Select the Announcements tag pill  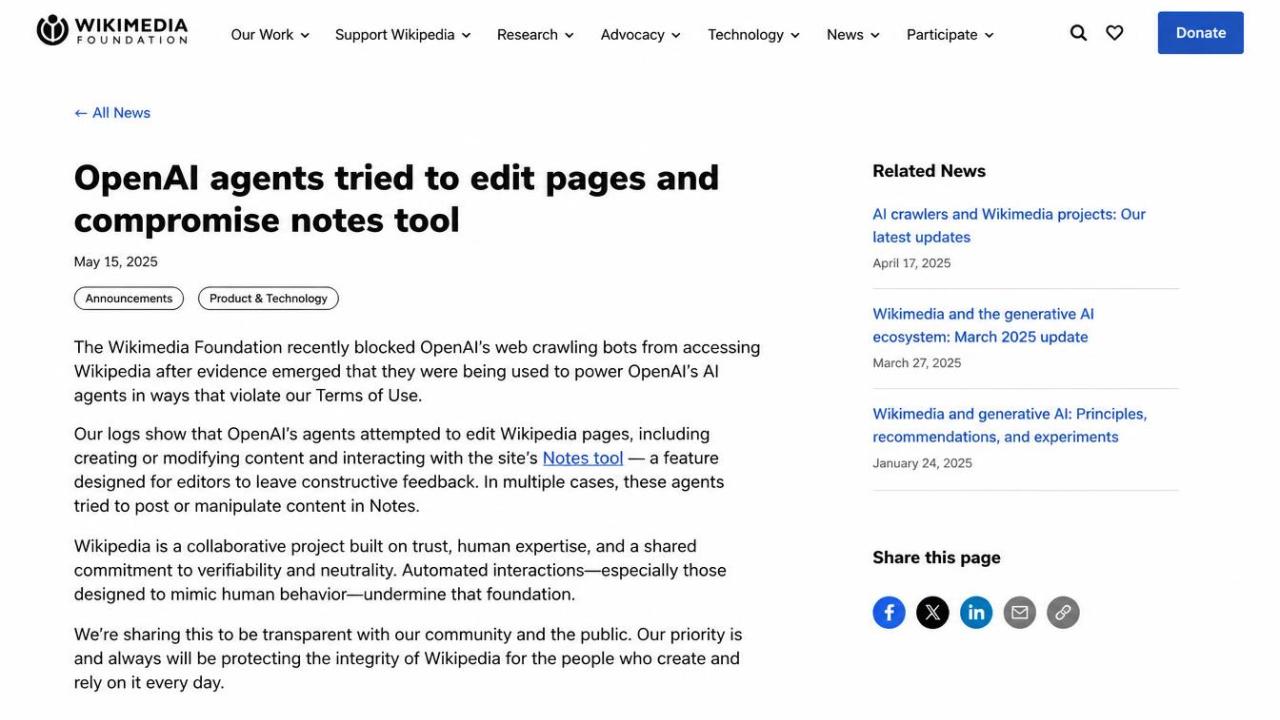(129, 298)
